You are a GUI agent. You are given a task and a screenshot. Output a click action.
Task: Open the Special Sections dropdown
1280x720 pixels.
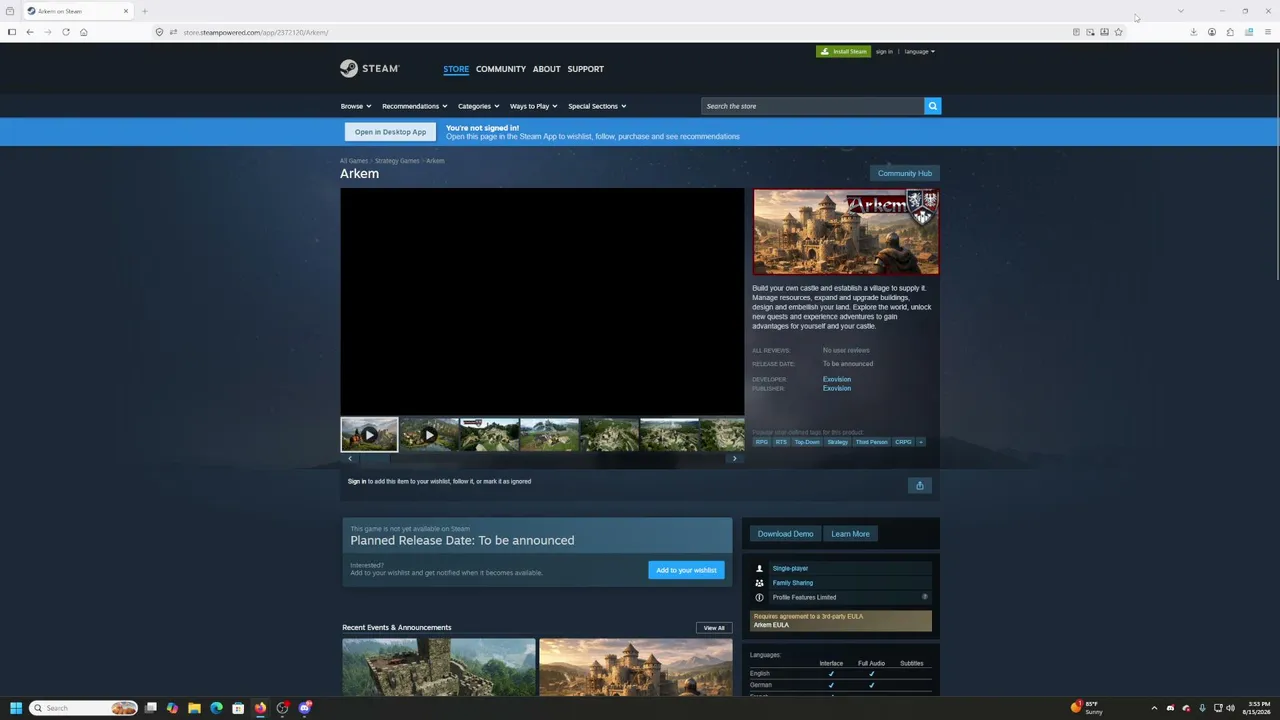click(x=597, y=106)
